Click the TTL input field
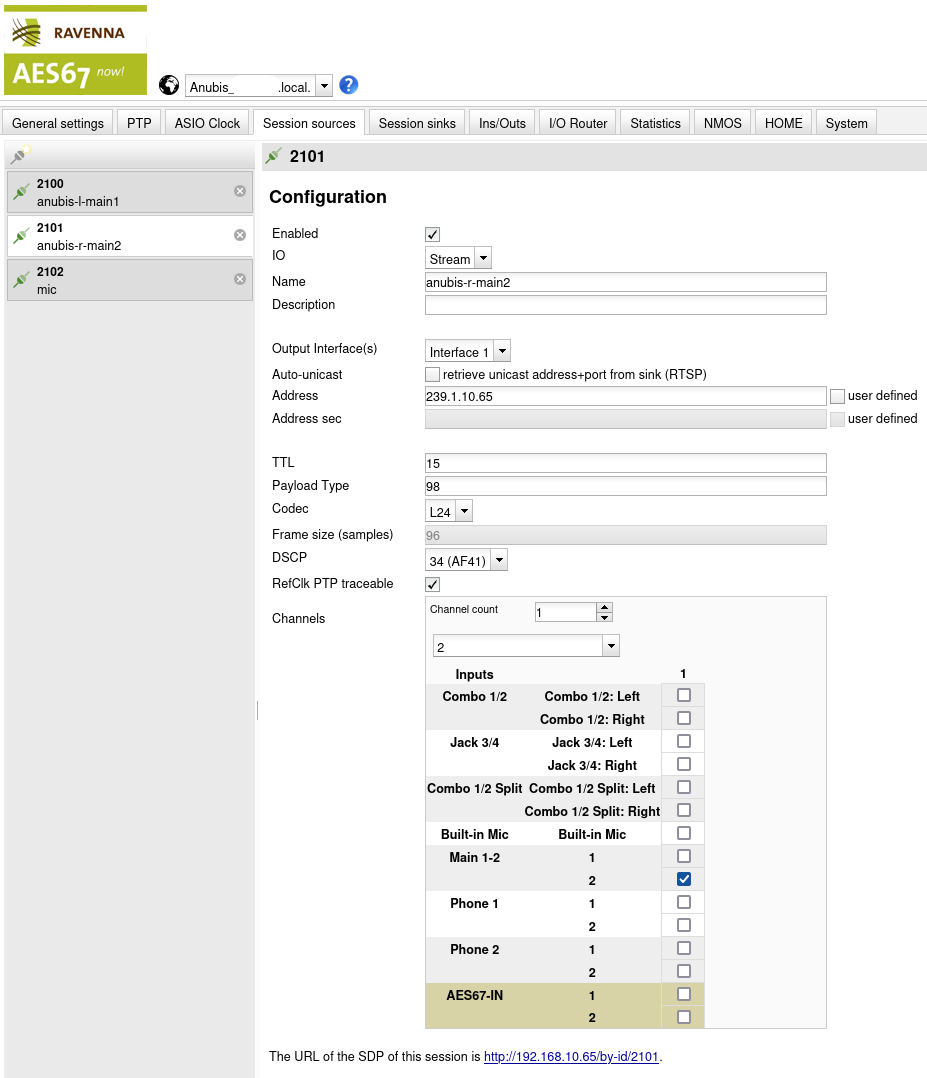The width and height of the screenshot is (927, 1078). click(626, 463)
